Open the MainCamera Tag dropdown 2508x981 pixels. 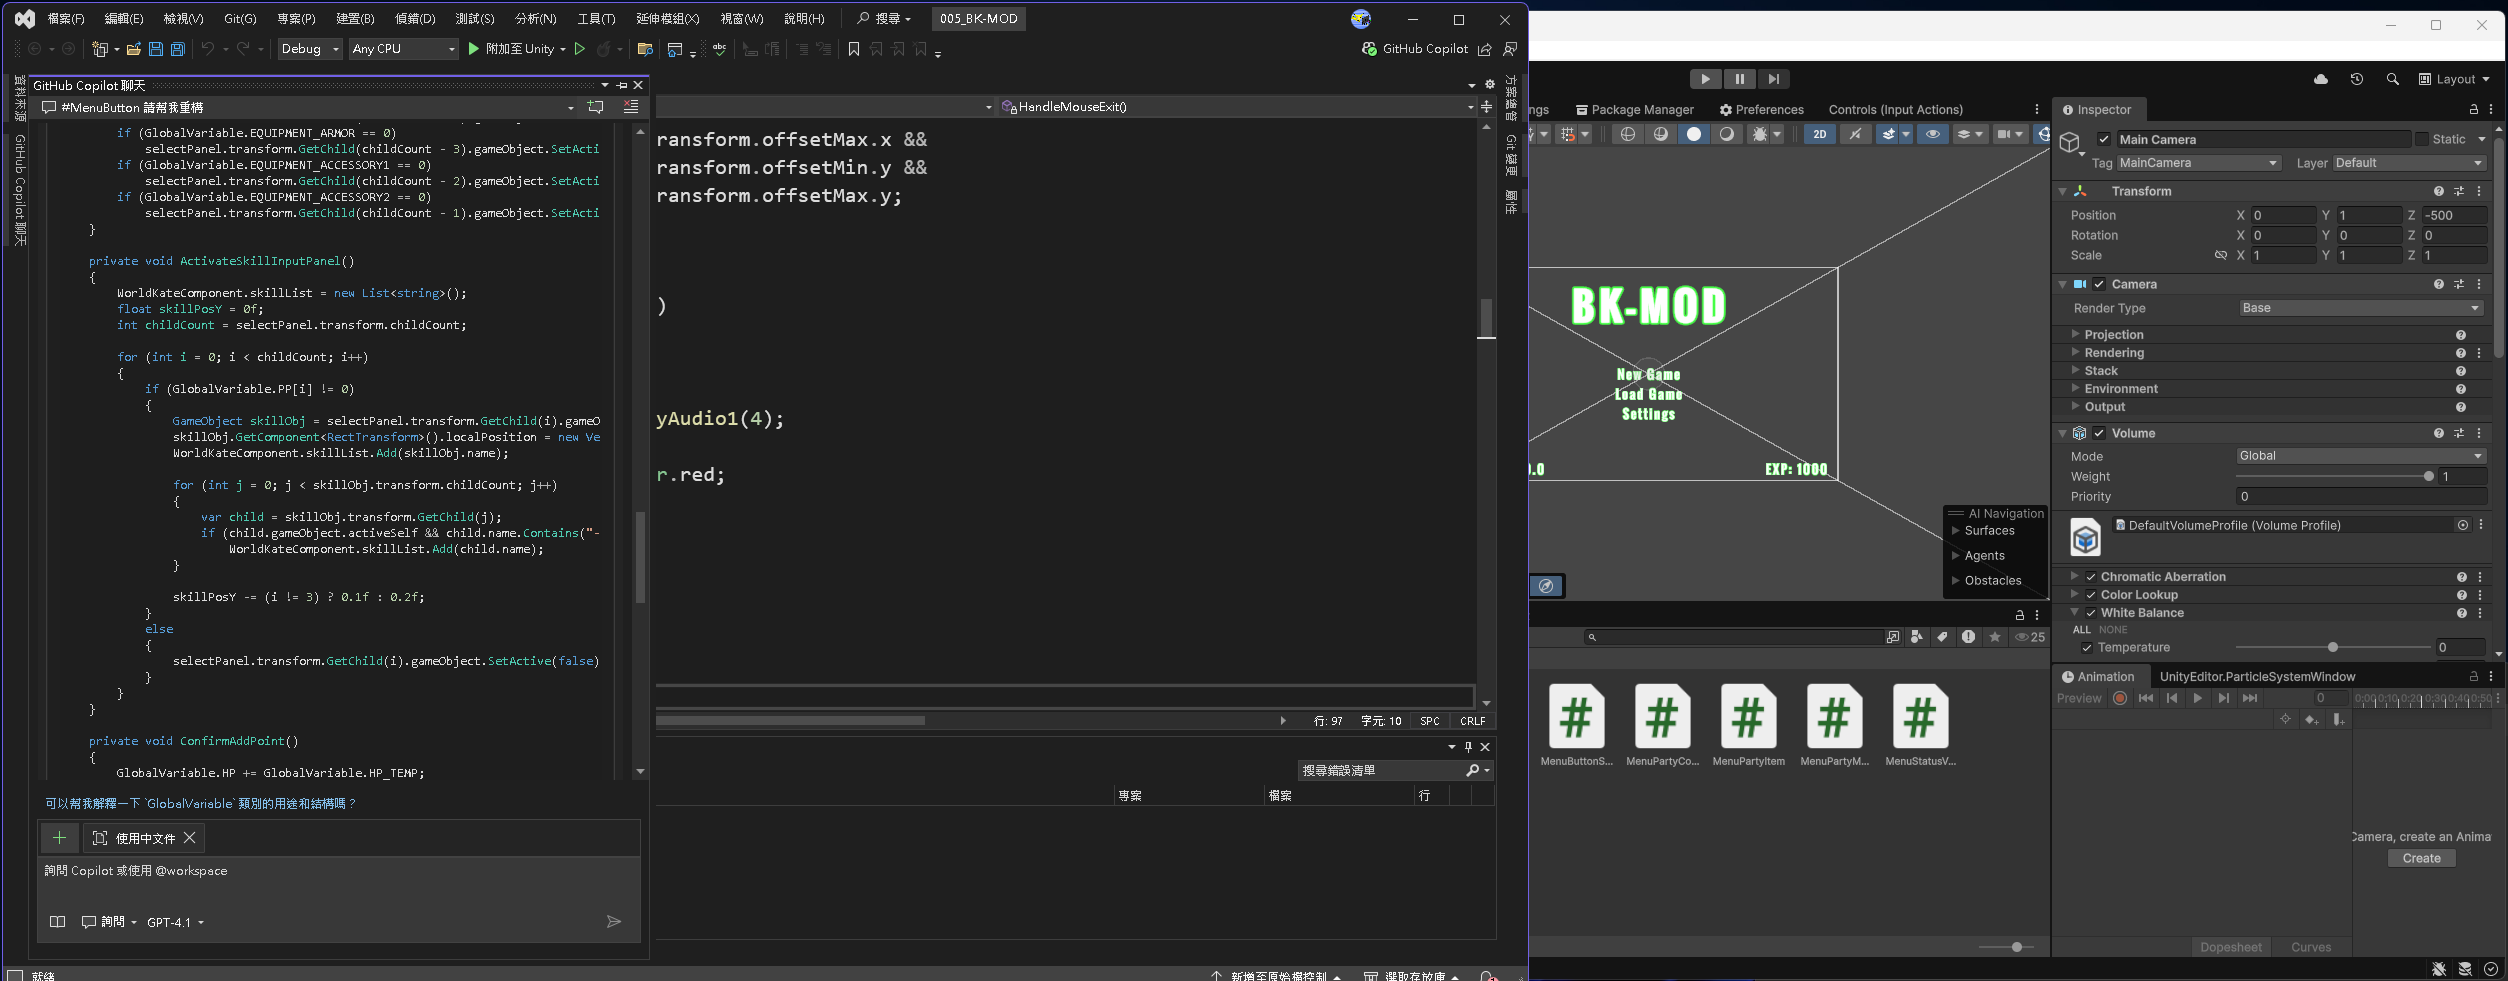click(2198, 163)
